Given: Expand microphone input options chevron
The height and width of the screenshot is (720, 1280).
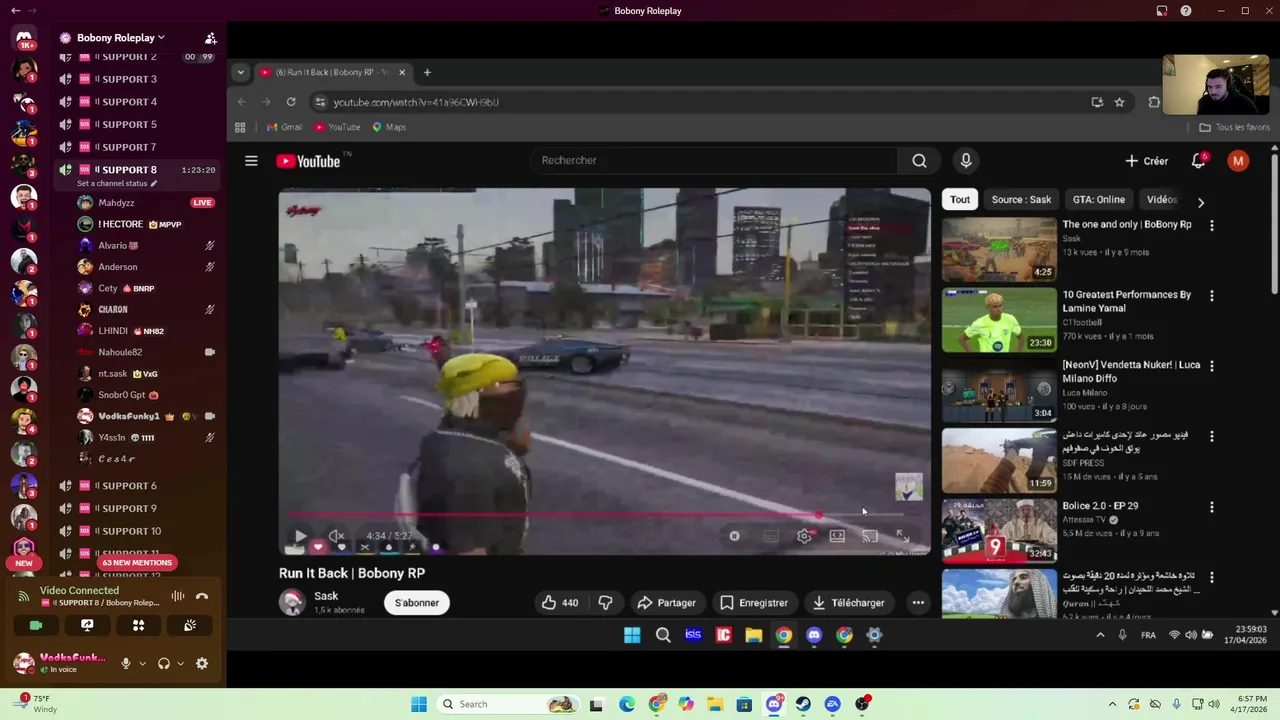Looking at the screenshot, I should coord(142,663).
